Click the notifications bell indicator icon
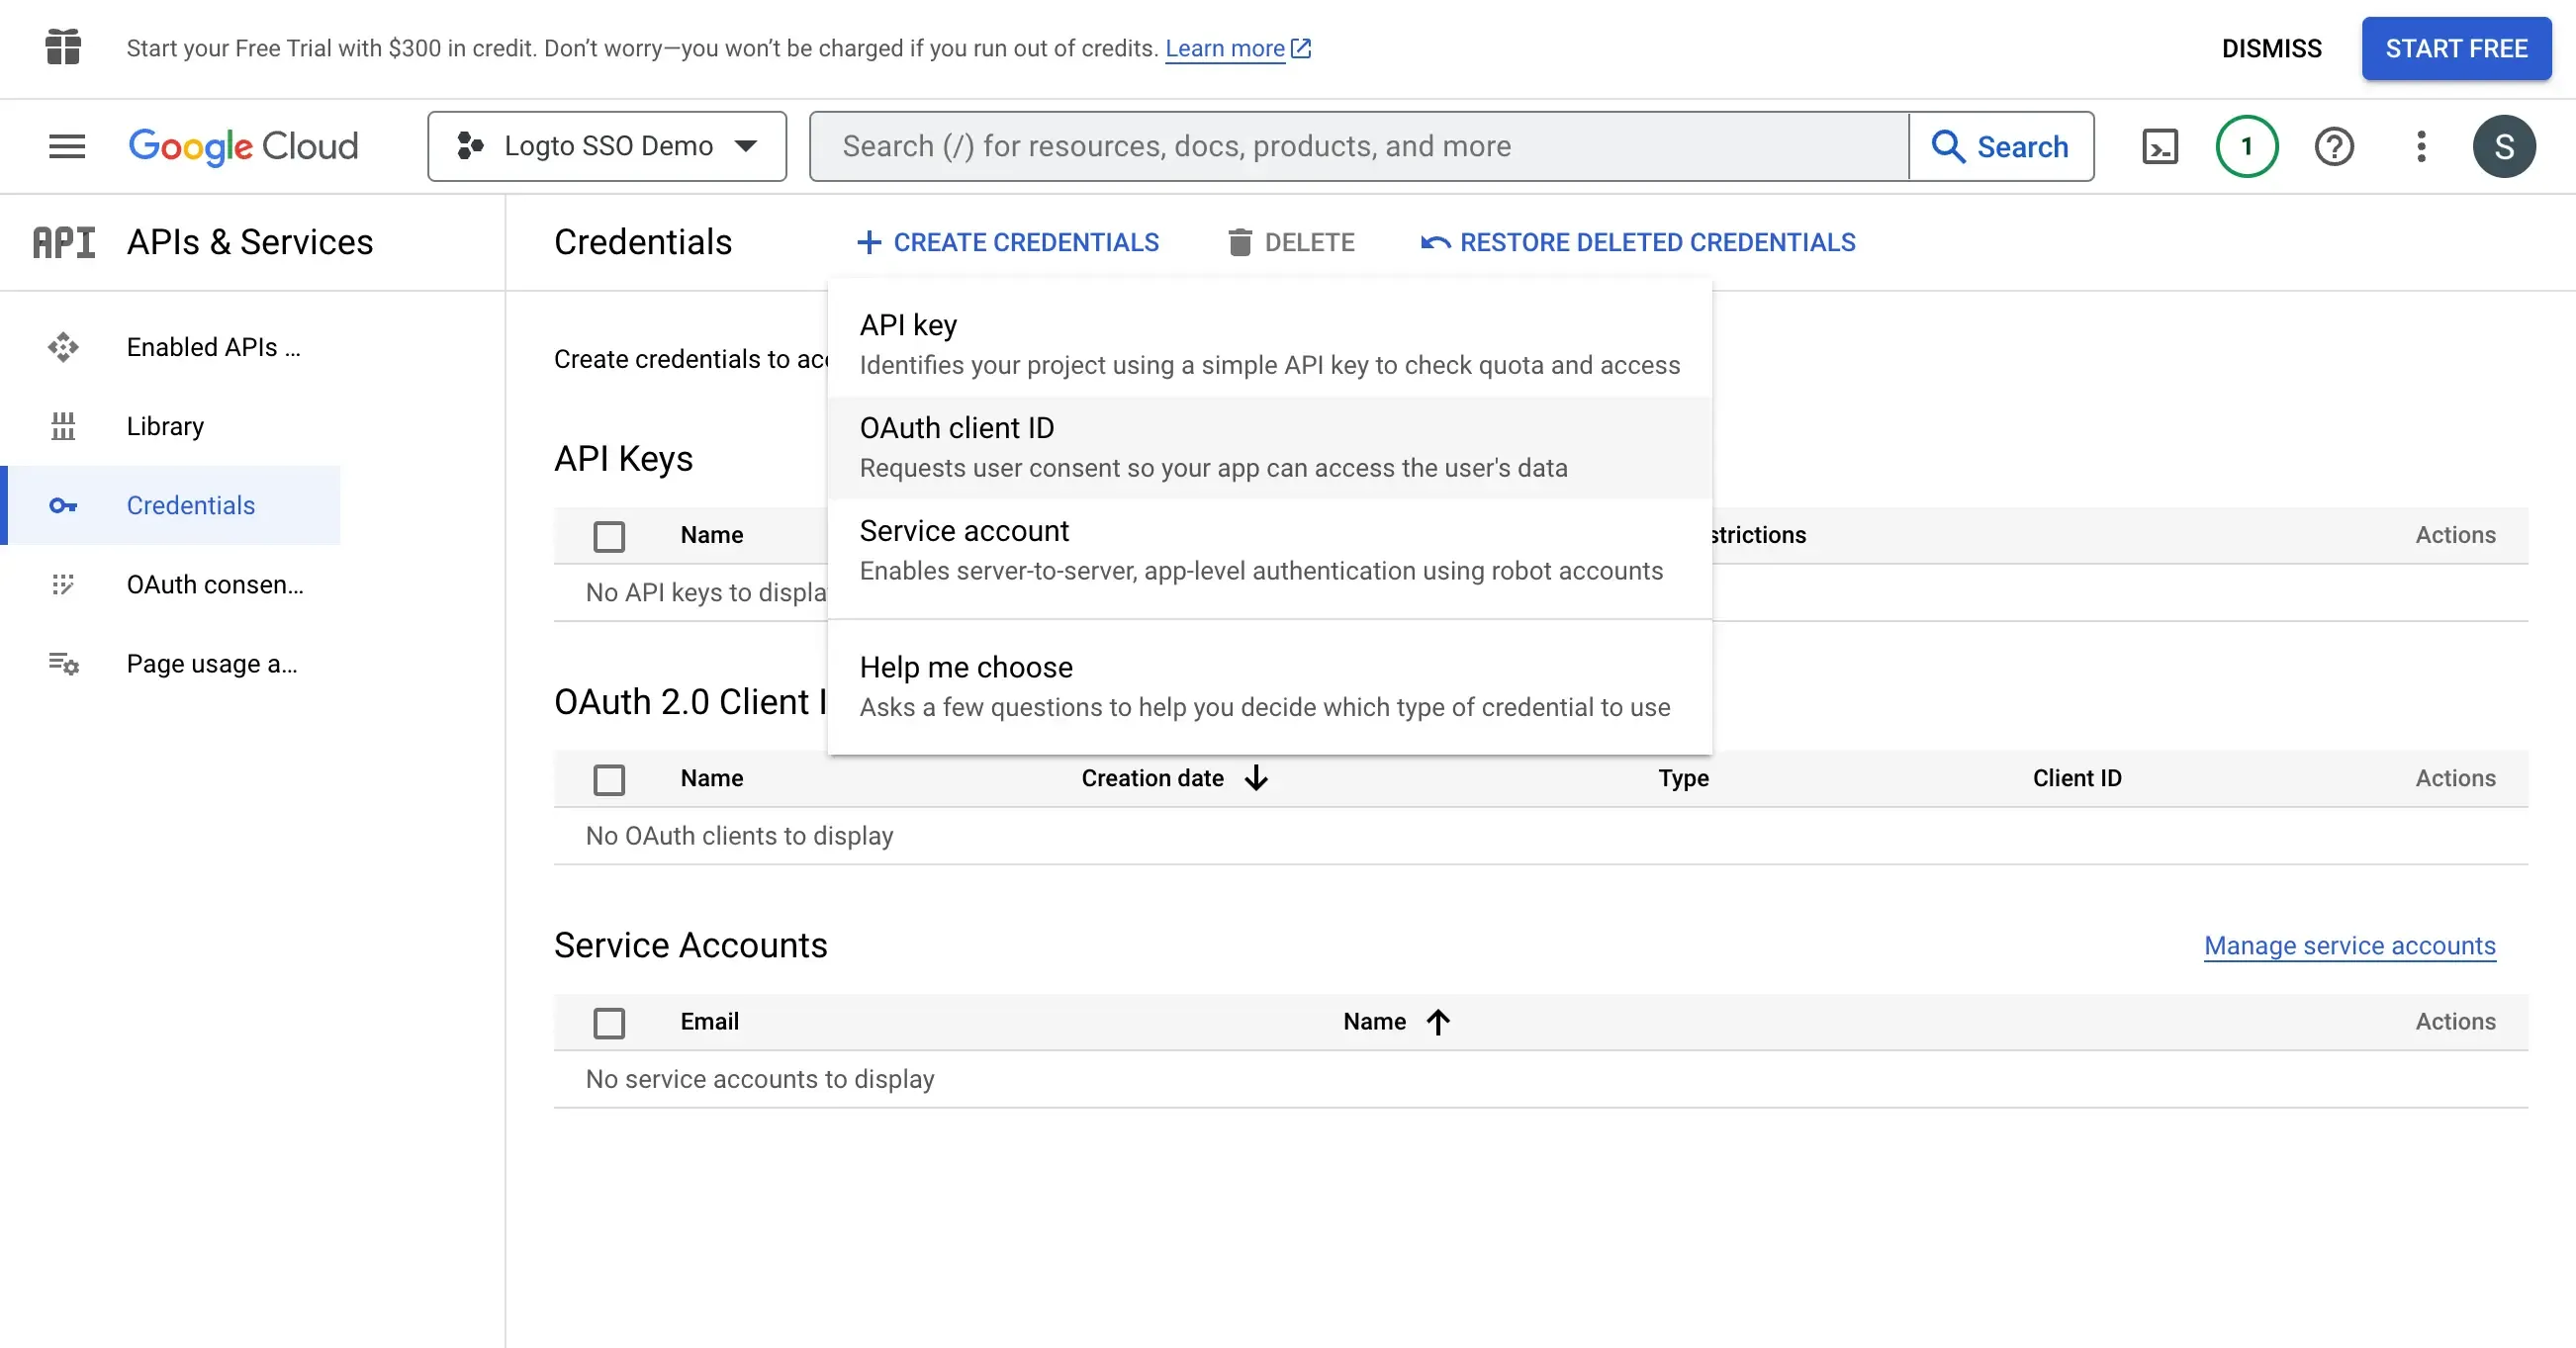Screen dimensions: 2576x1348 click(x=2246, y=146)
